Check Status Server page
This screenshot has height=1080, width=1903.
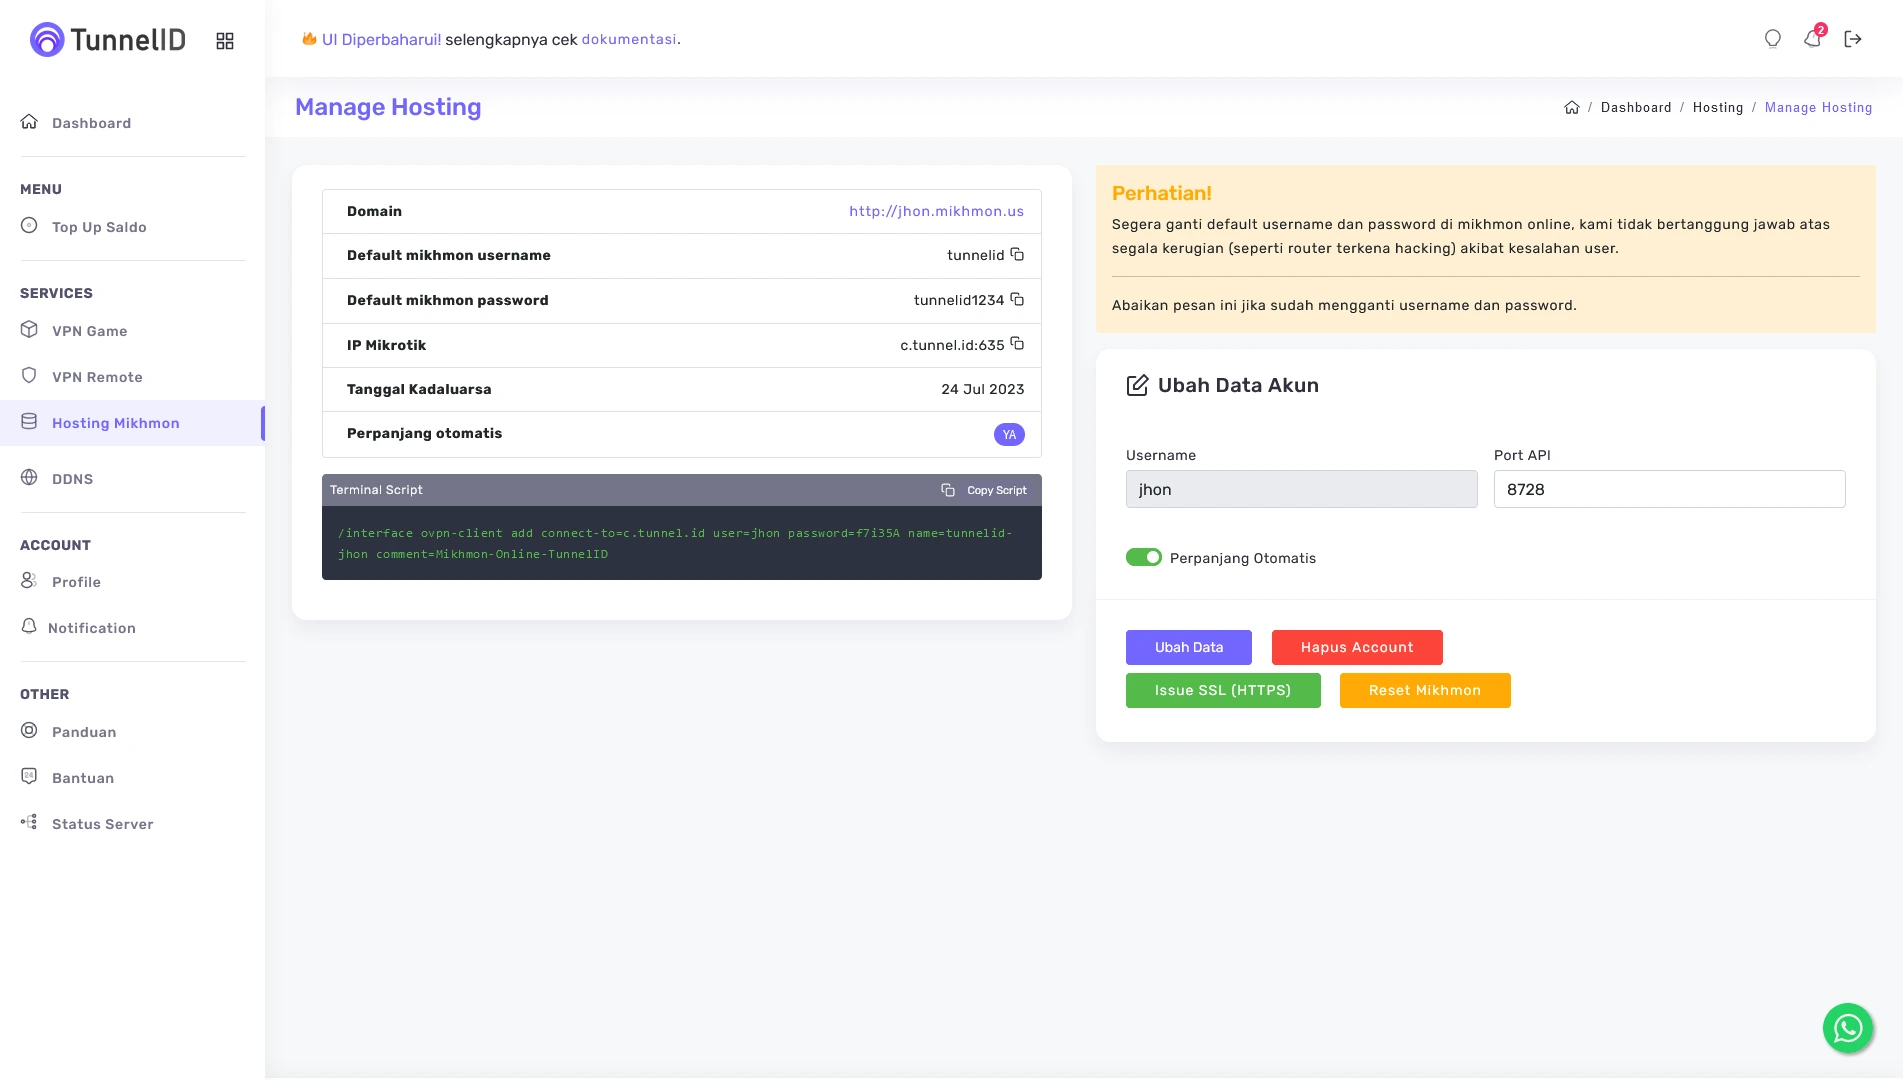tap(102, 824)
